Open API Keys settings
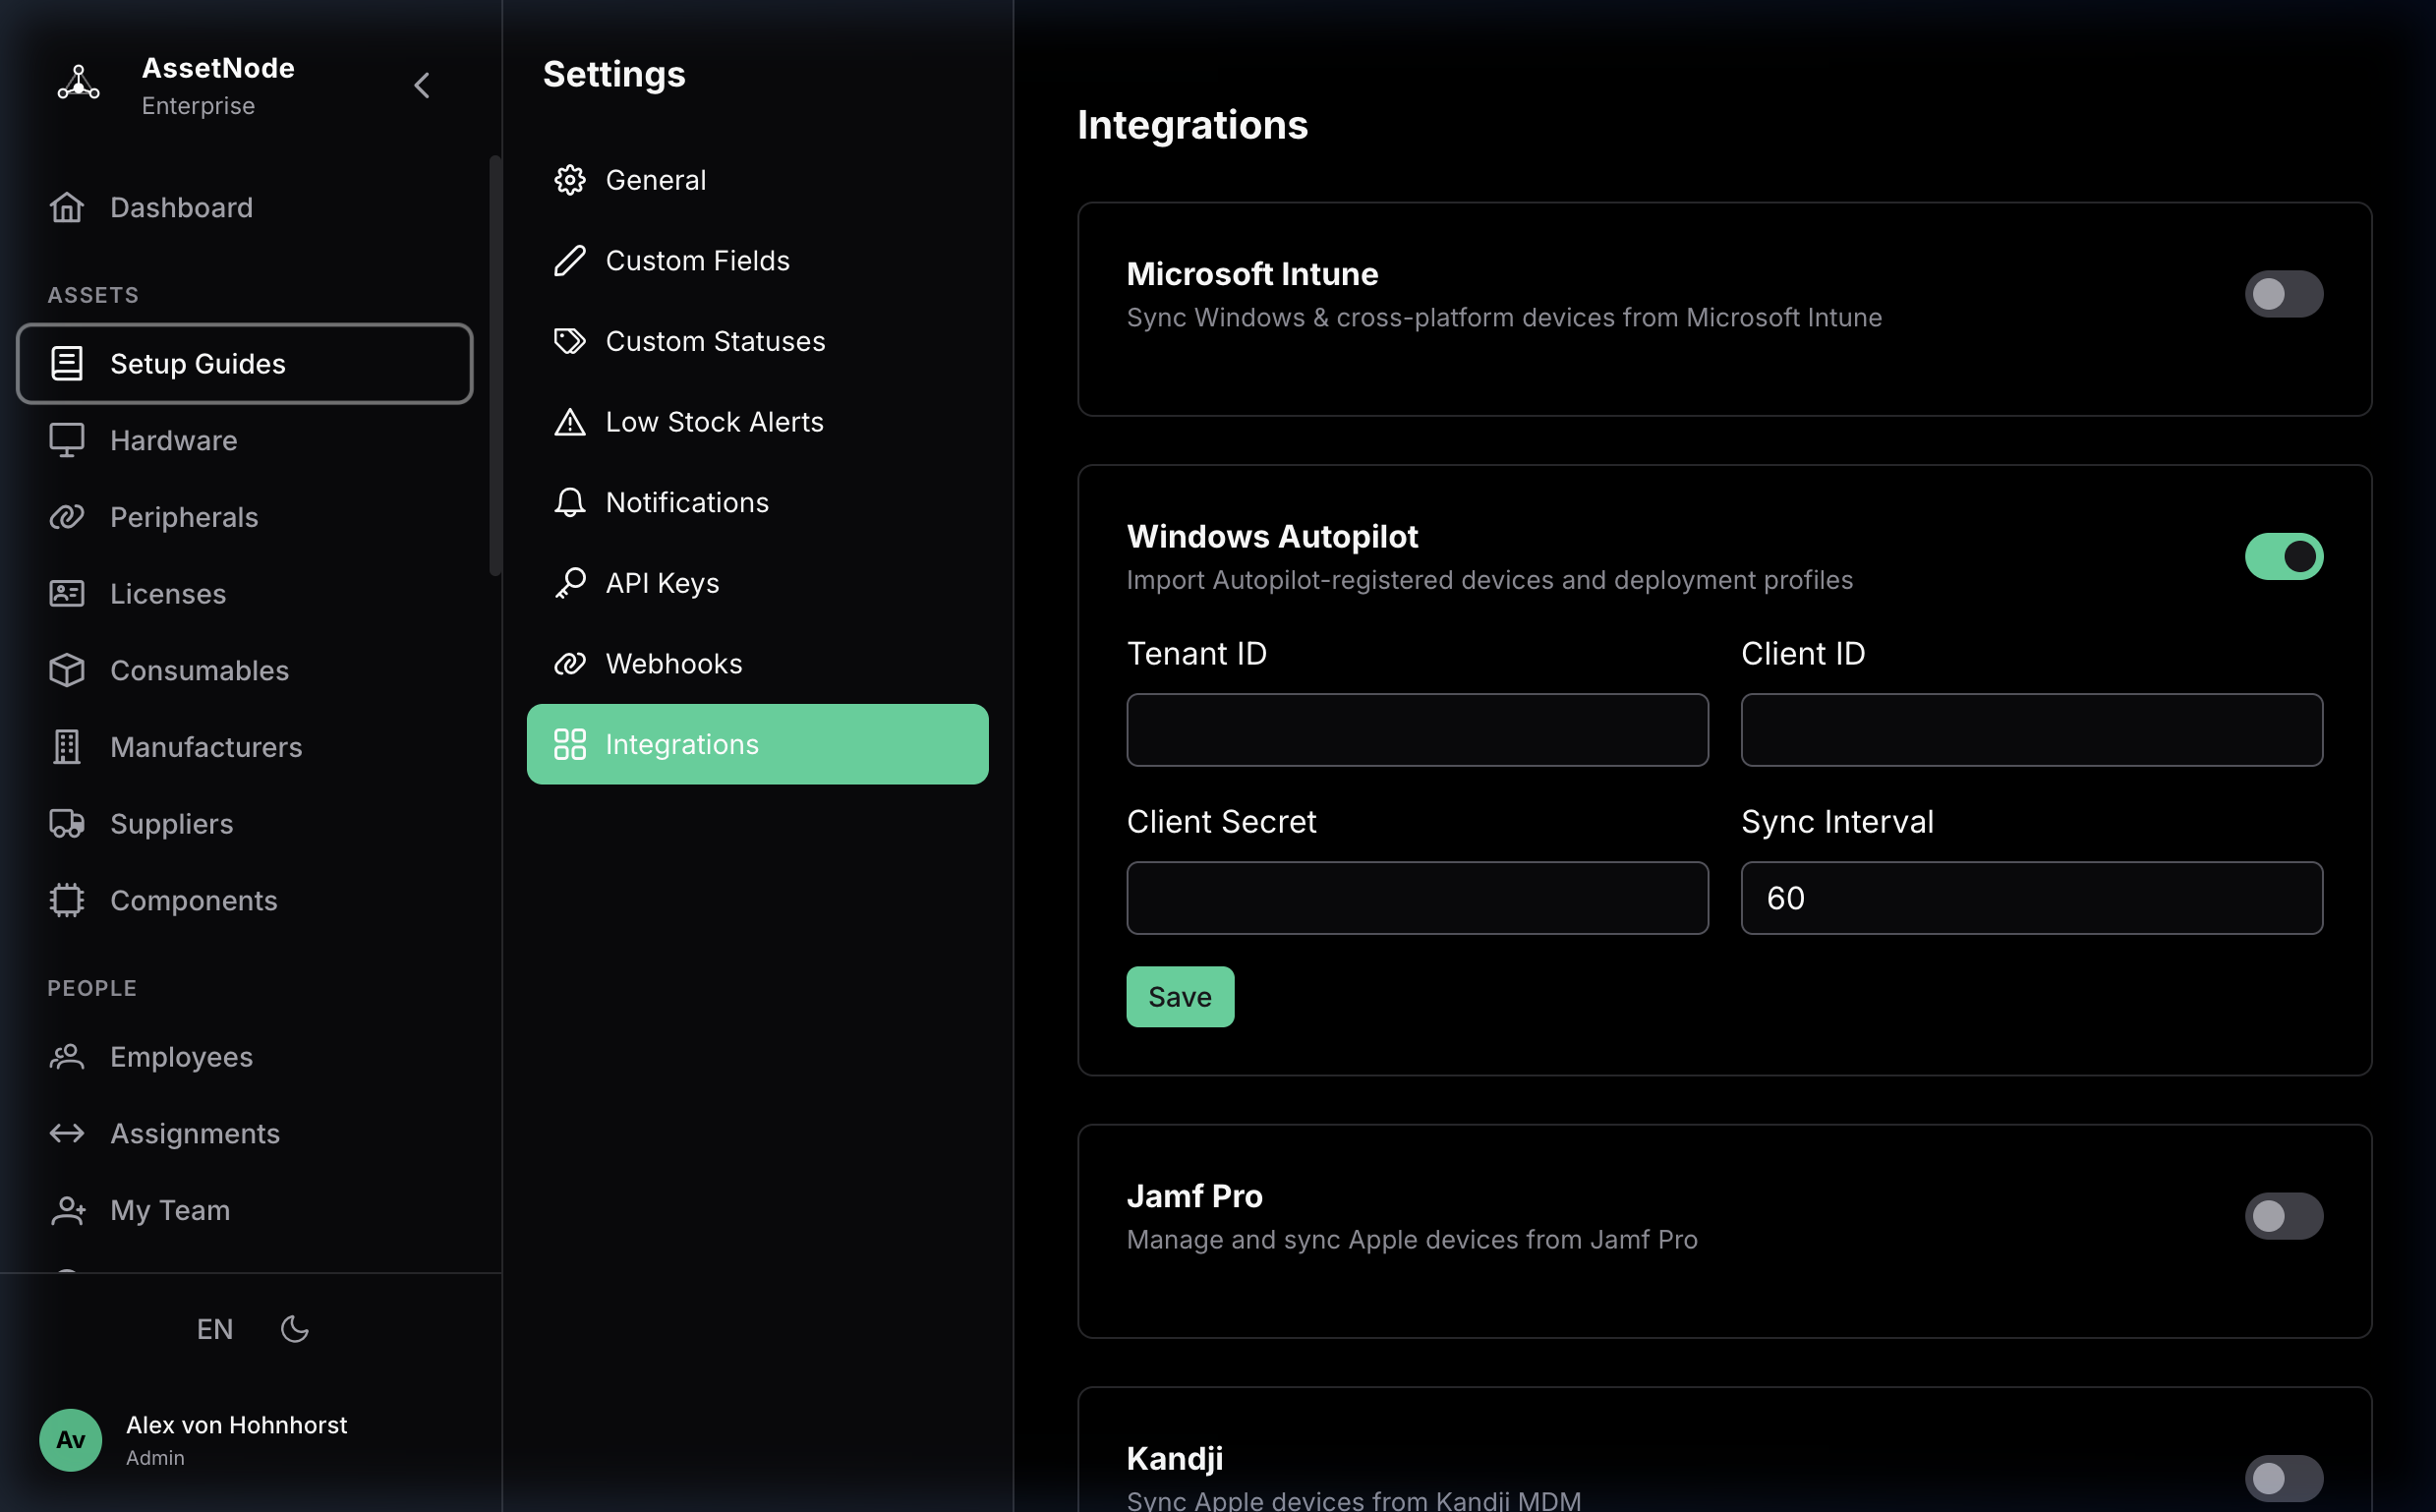This screenshot has height=1512, width=2436. coord(757,583)
